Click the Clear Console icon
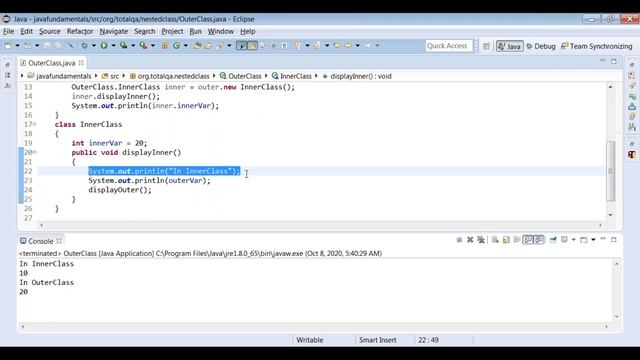 point(495,240)
